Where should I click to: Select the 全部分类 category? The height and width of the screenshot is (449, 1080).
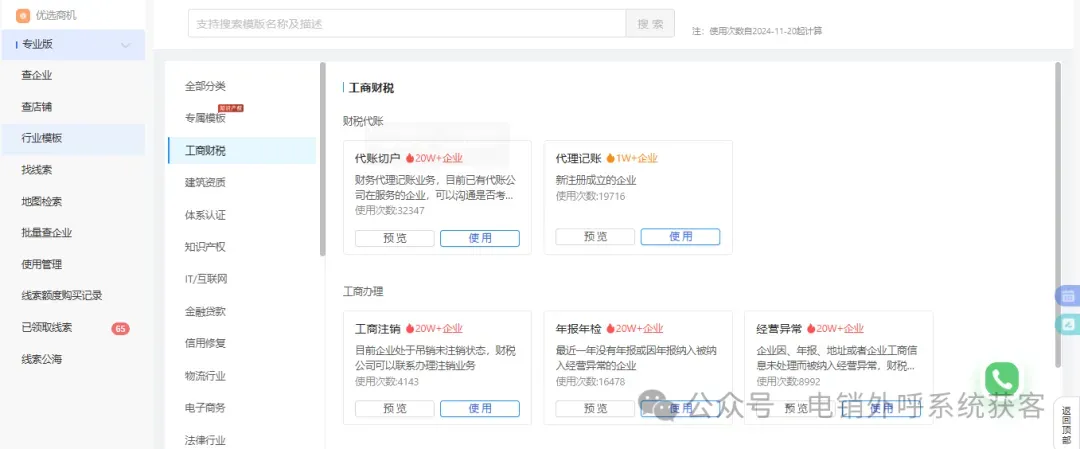(x=242, y=87)
